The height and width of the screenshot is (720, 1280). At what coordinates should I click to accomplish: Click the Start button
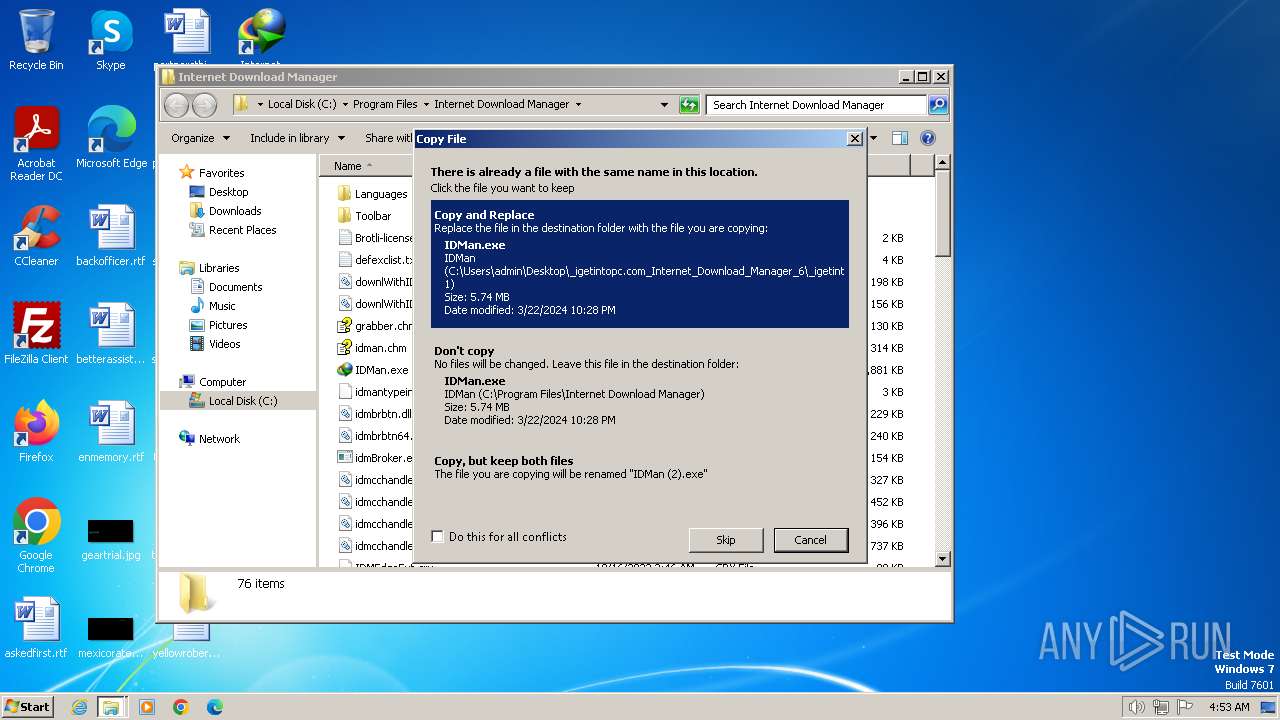[x=28, y=707]
